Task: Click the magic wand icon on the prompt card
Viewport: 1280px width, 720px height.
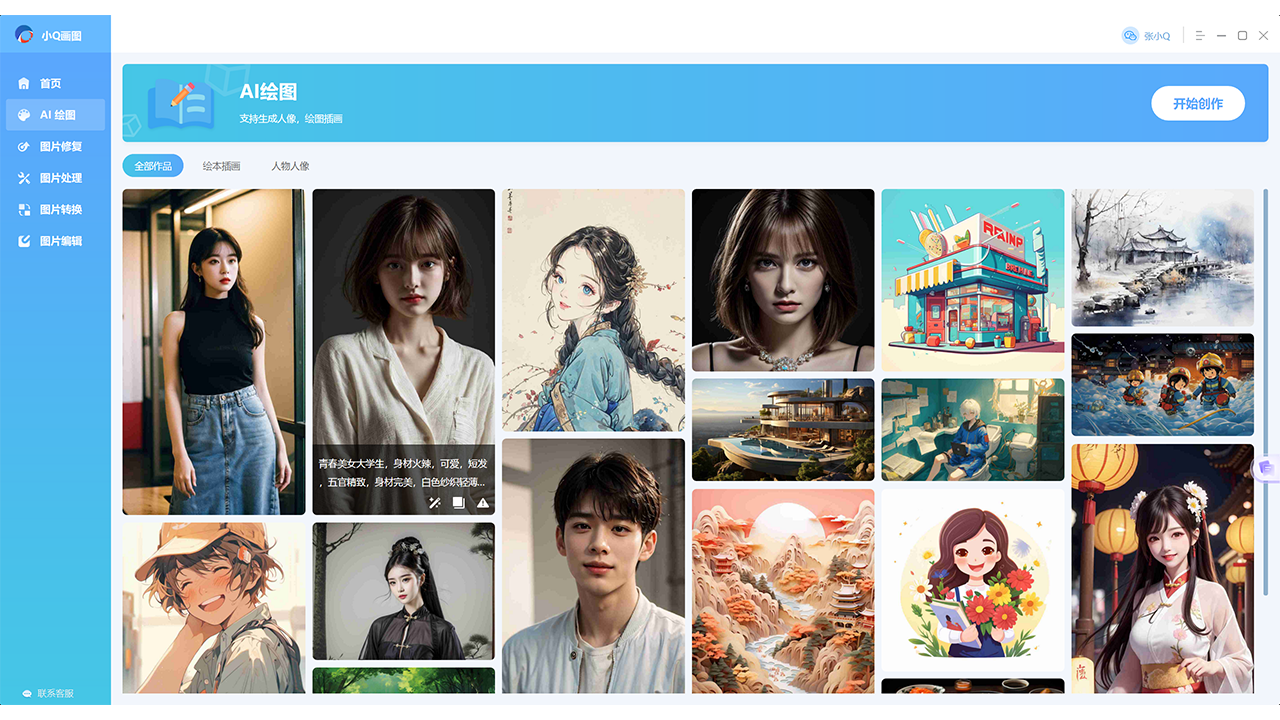Action: click(x=433, y=503)
